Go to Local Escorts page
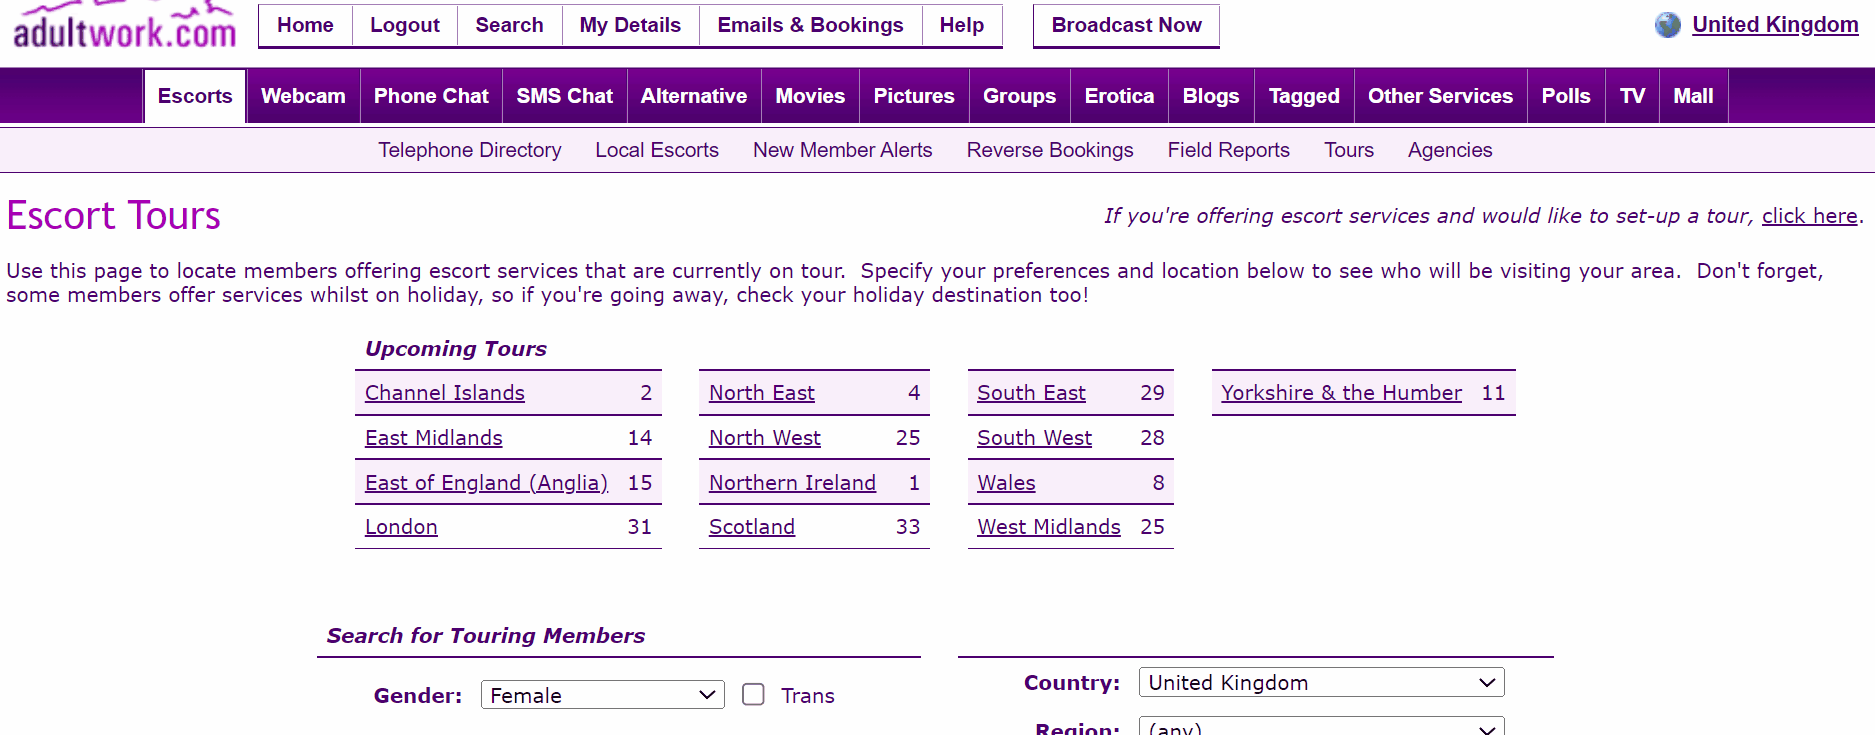This screenshot has width=1875, height=735. click(x=657, y=150)
